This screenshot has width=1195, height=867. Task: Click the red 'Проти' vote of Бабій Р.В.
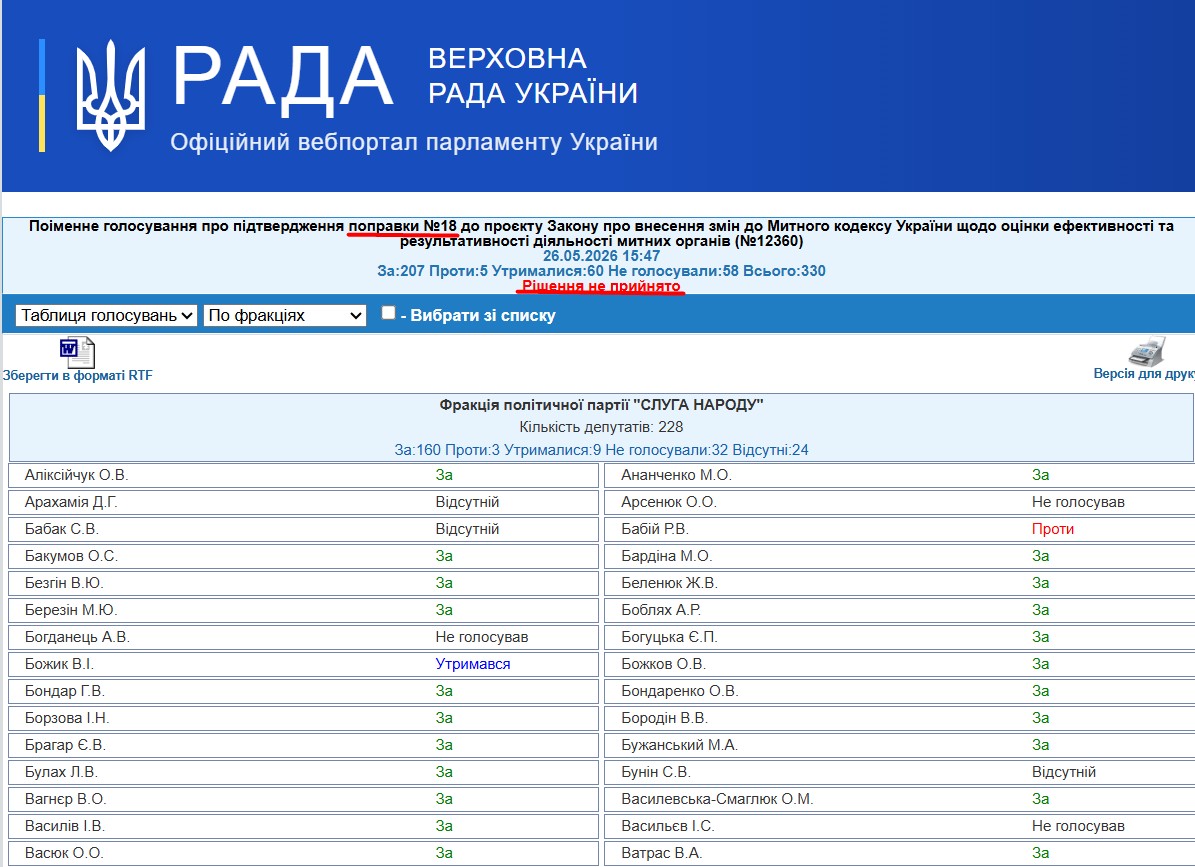pyautogui.click(x=1052, y=529)
